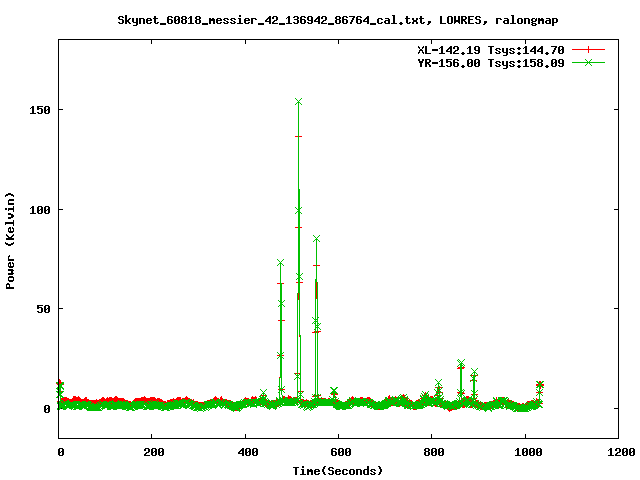Select the YR-156.00 Tsys:158.09 legend entry
Viewport: 640px width, 480px height.
tap(491, 63)
